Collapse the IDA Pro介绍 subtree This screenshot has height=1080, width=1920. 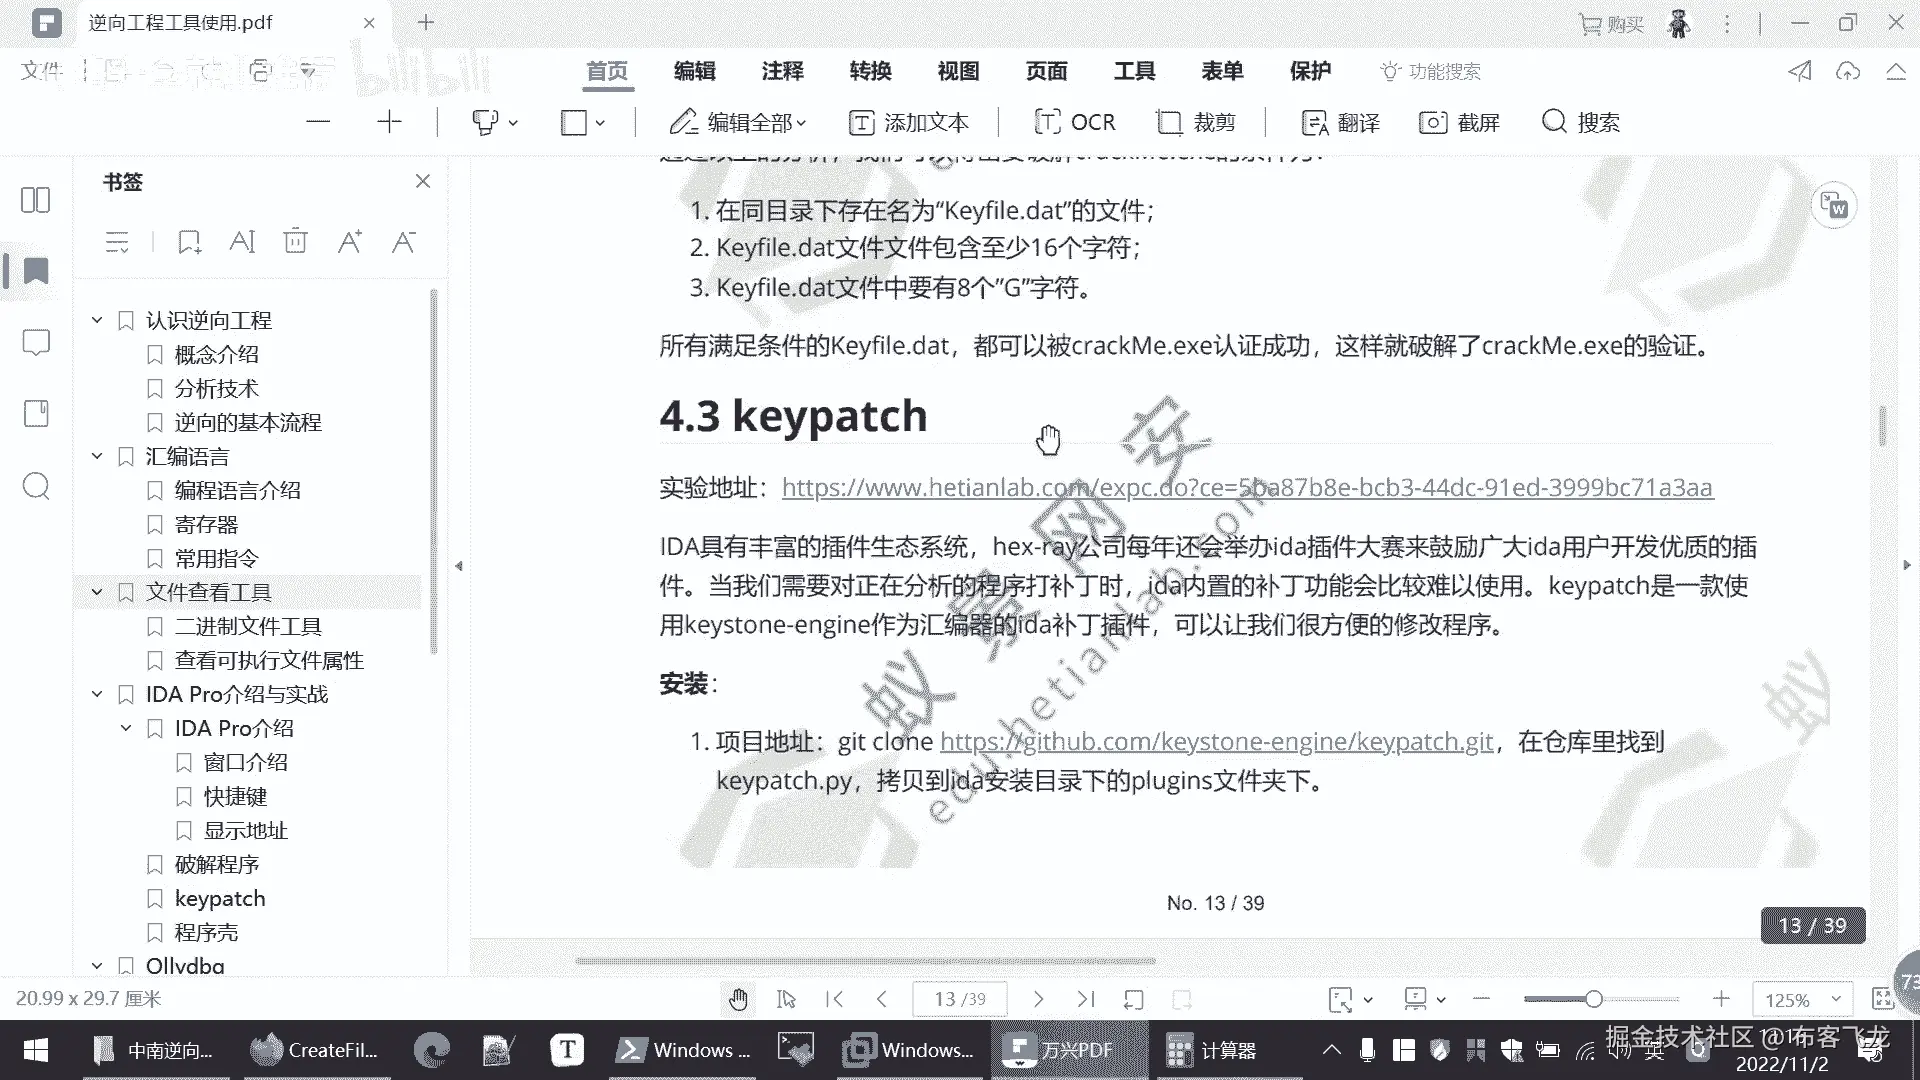126,729
